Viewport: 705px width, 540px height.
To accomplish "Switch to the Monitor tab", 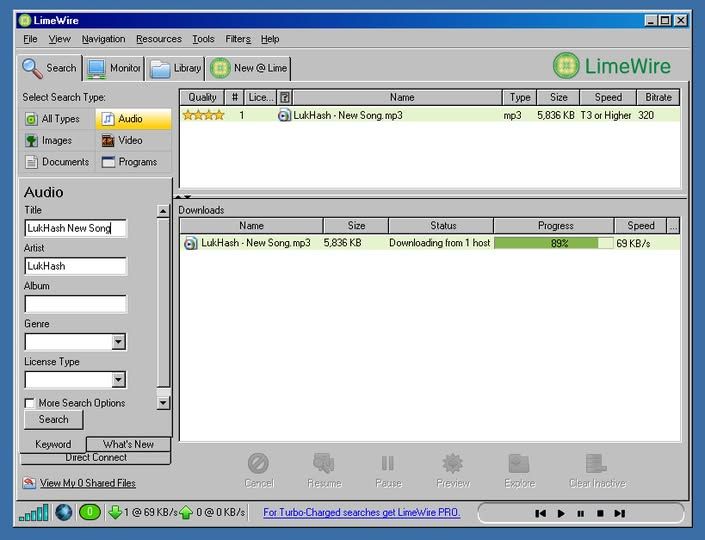I will (114, 68).
